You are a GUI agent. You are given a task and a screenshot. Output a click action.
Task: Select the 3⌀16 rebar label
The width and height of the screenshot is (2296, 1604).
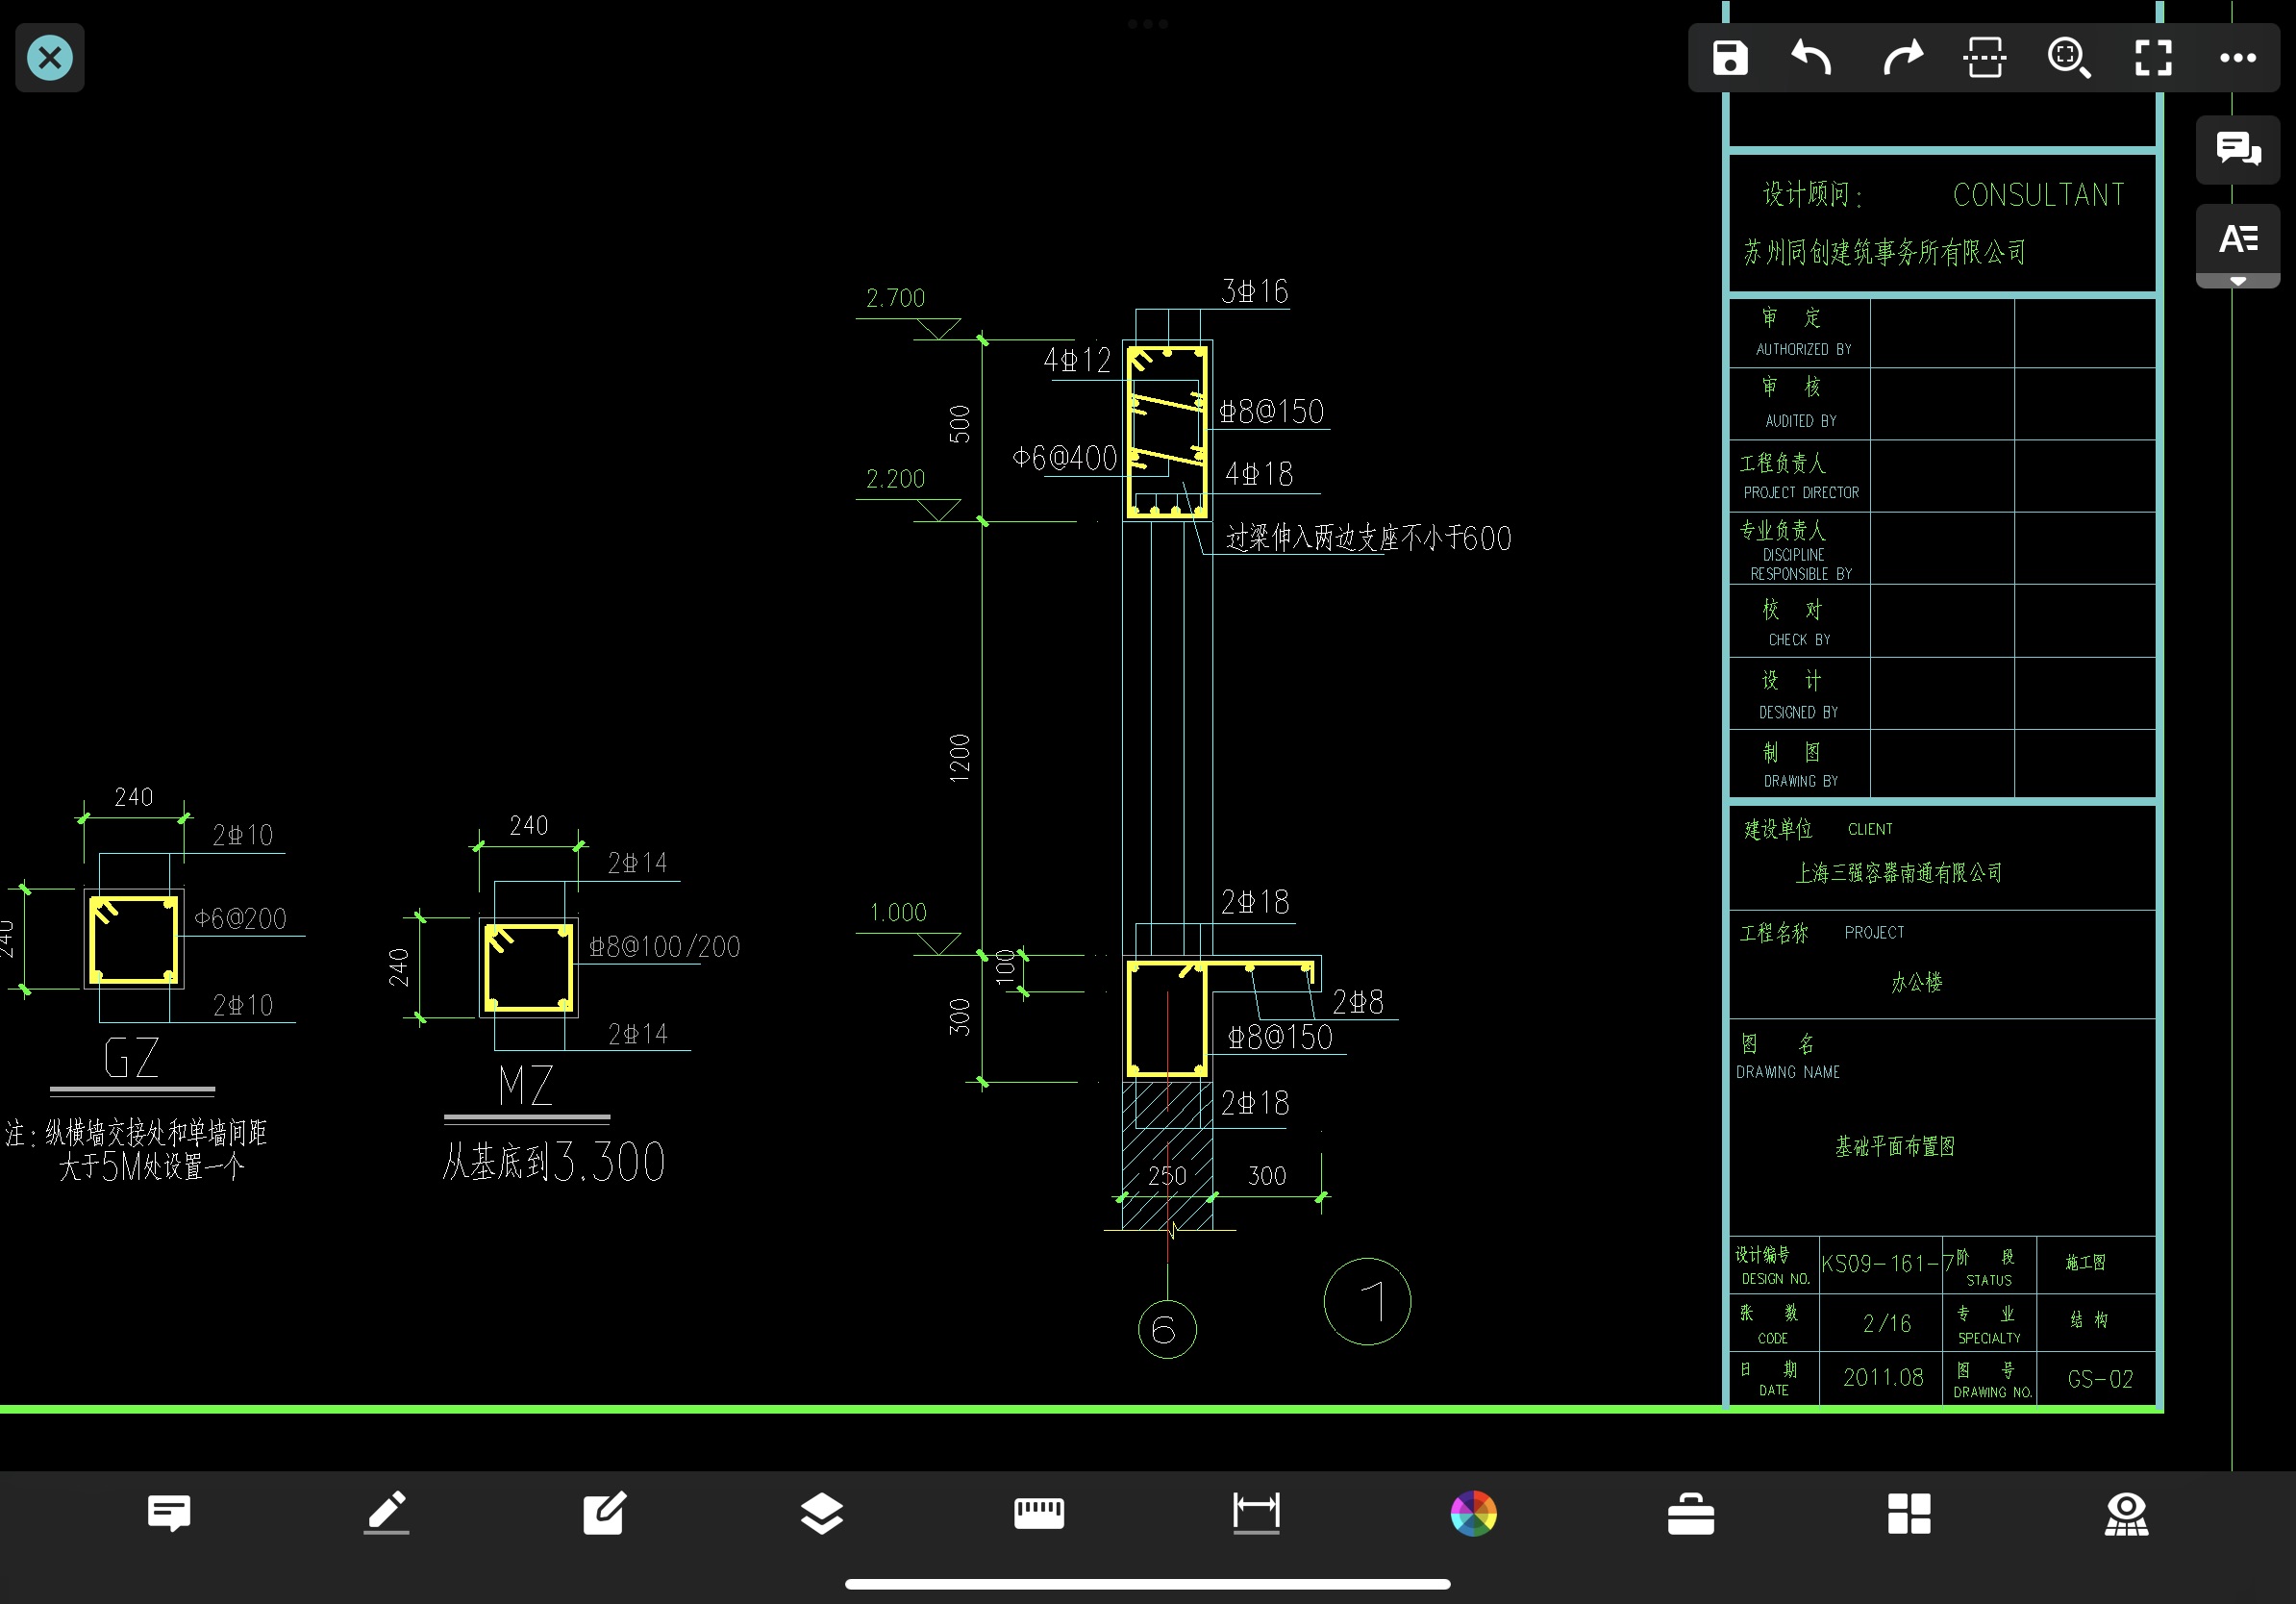pyautogui.click(x=1255, y=291)
